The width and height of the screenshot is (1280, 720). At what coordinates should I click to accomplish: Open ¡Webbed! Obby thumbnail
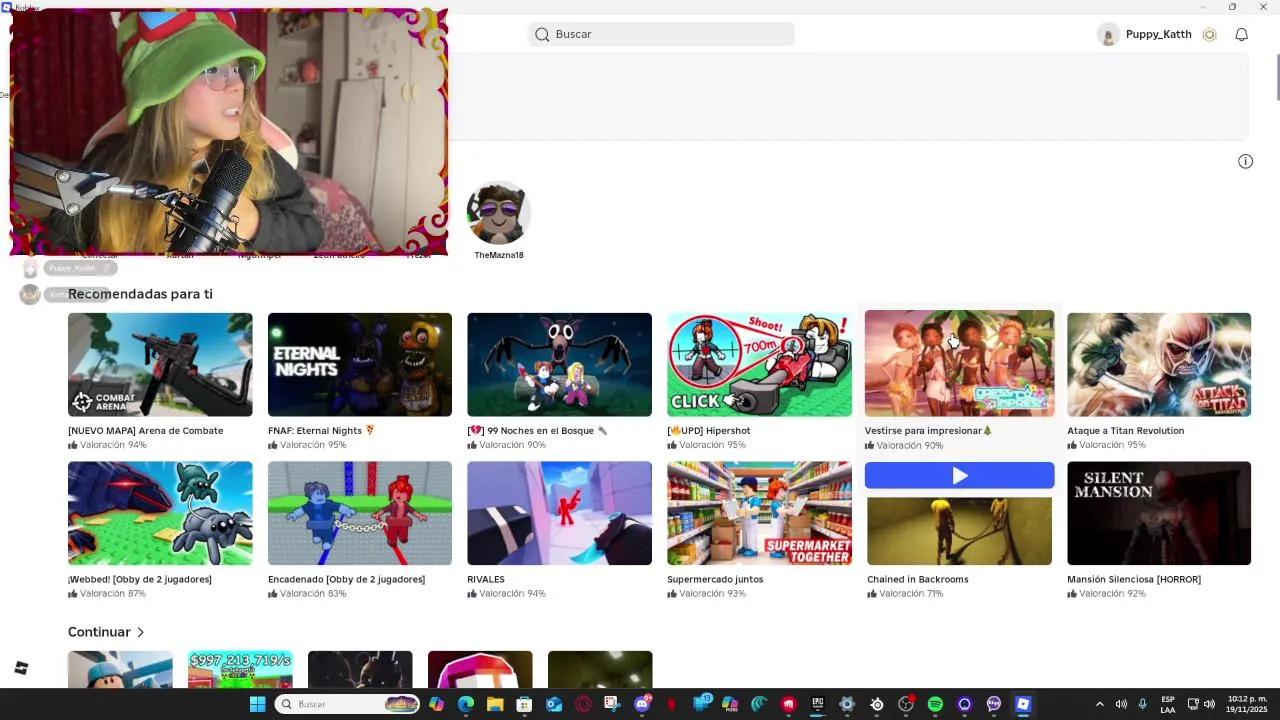pos(160,513)
